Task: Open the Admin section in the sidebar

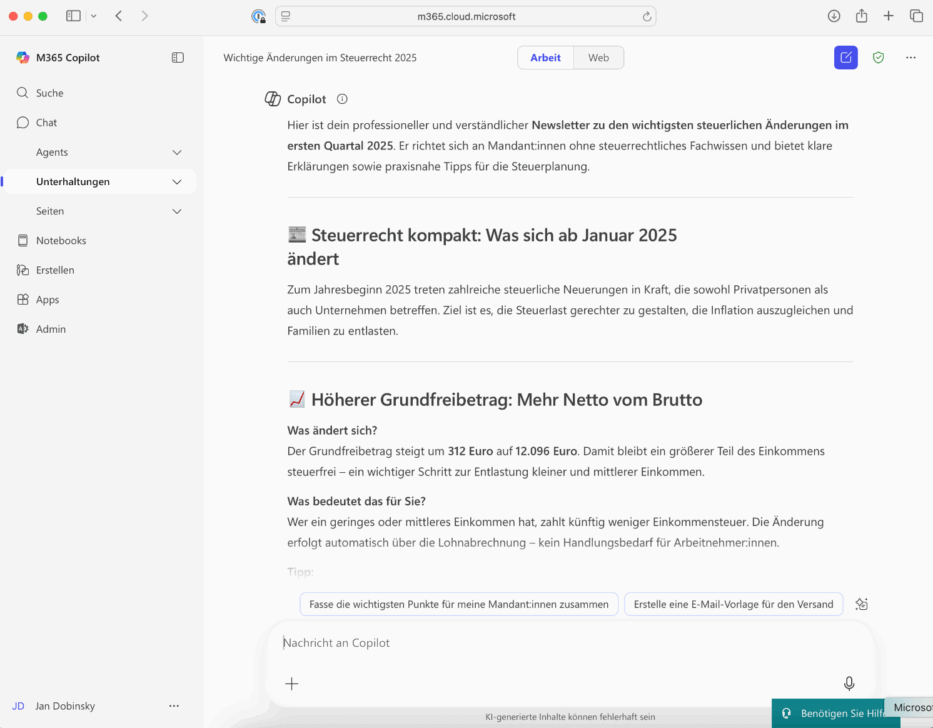Action: 48,328
